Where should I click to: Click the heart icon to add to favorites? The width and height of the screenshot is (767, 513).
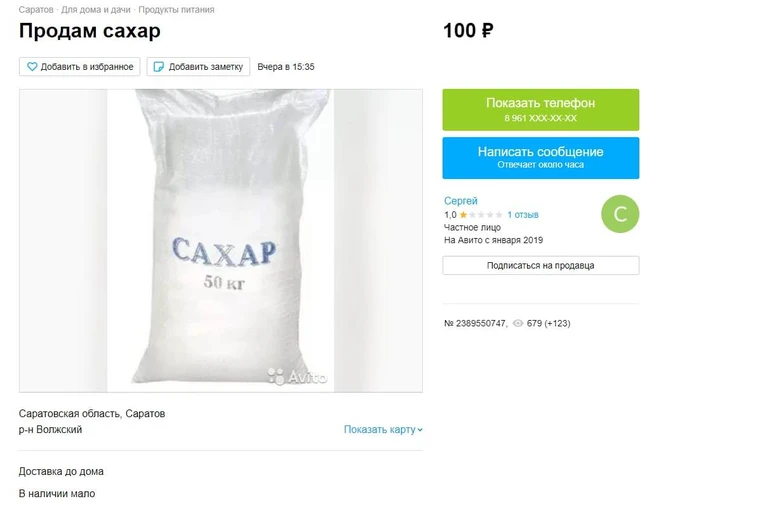[x=32, y=67]
